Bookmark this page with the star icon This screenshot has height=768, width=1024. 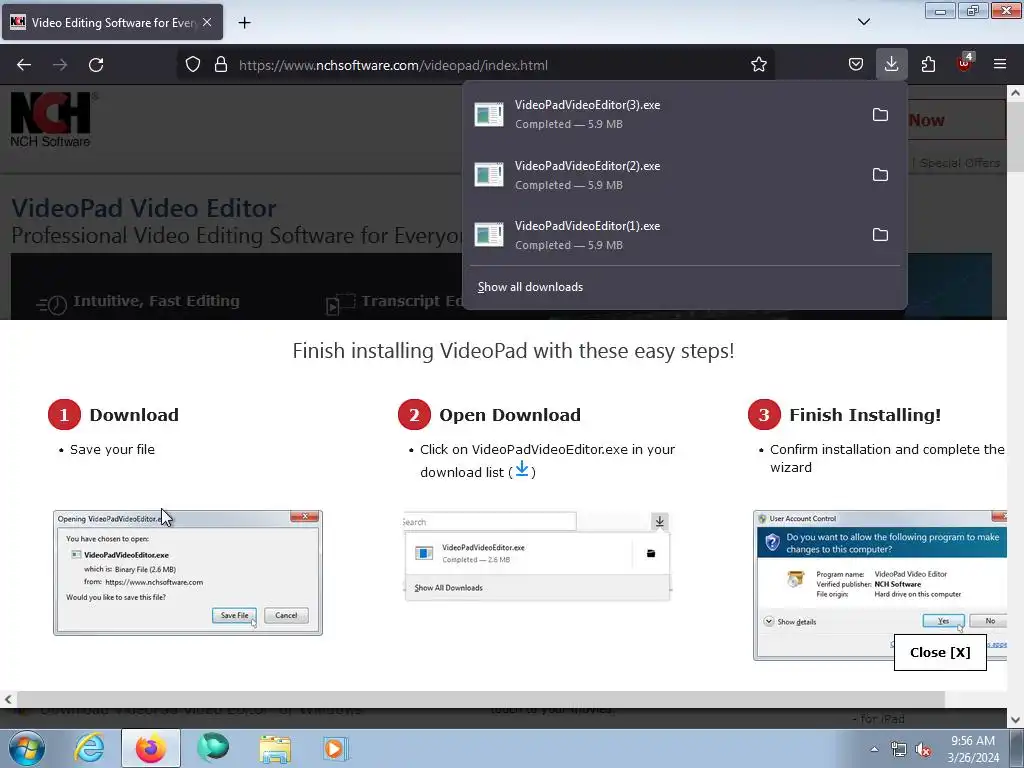point(758,65)
